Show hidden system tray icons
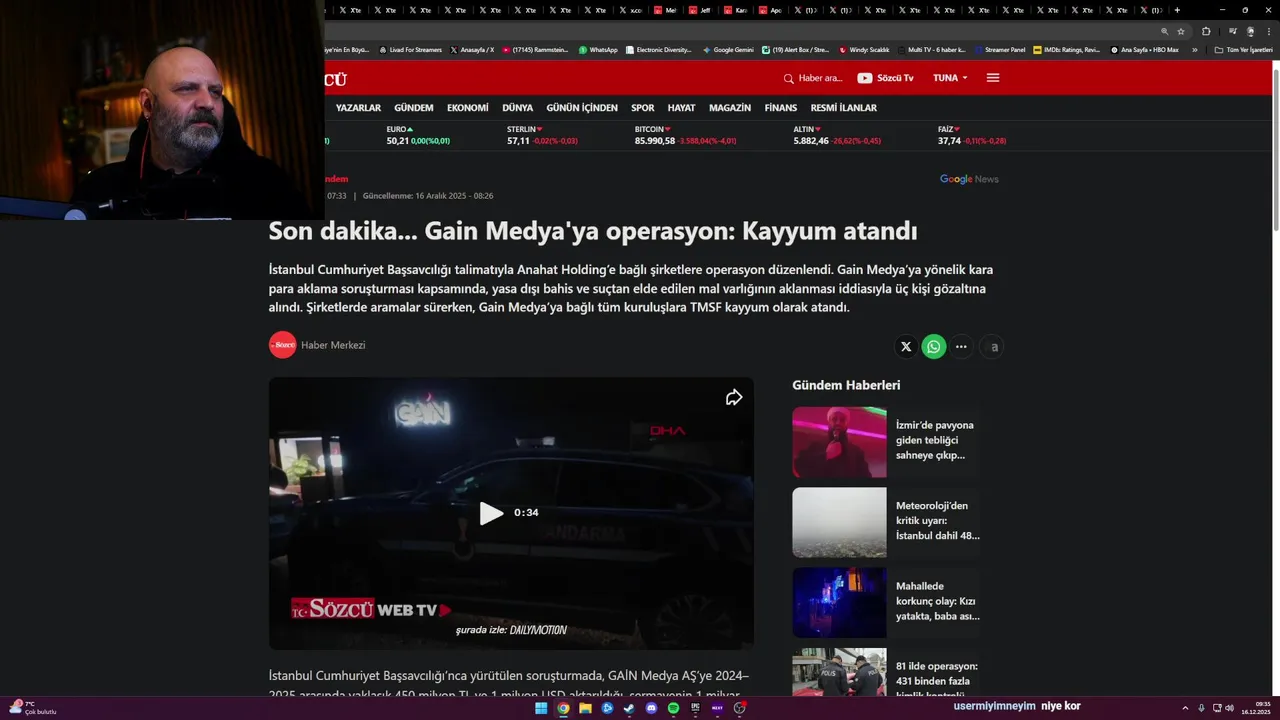Viewport: 1280px width, 720px height. pos(1187,708)
